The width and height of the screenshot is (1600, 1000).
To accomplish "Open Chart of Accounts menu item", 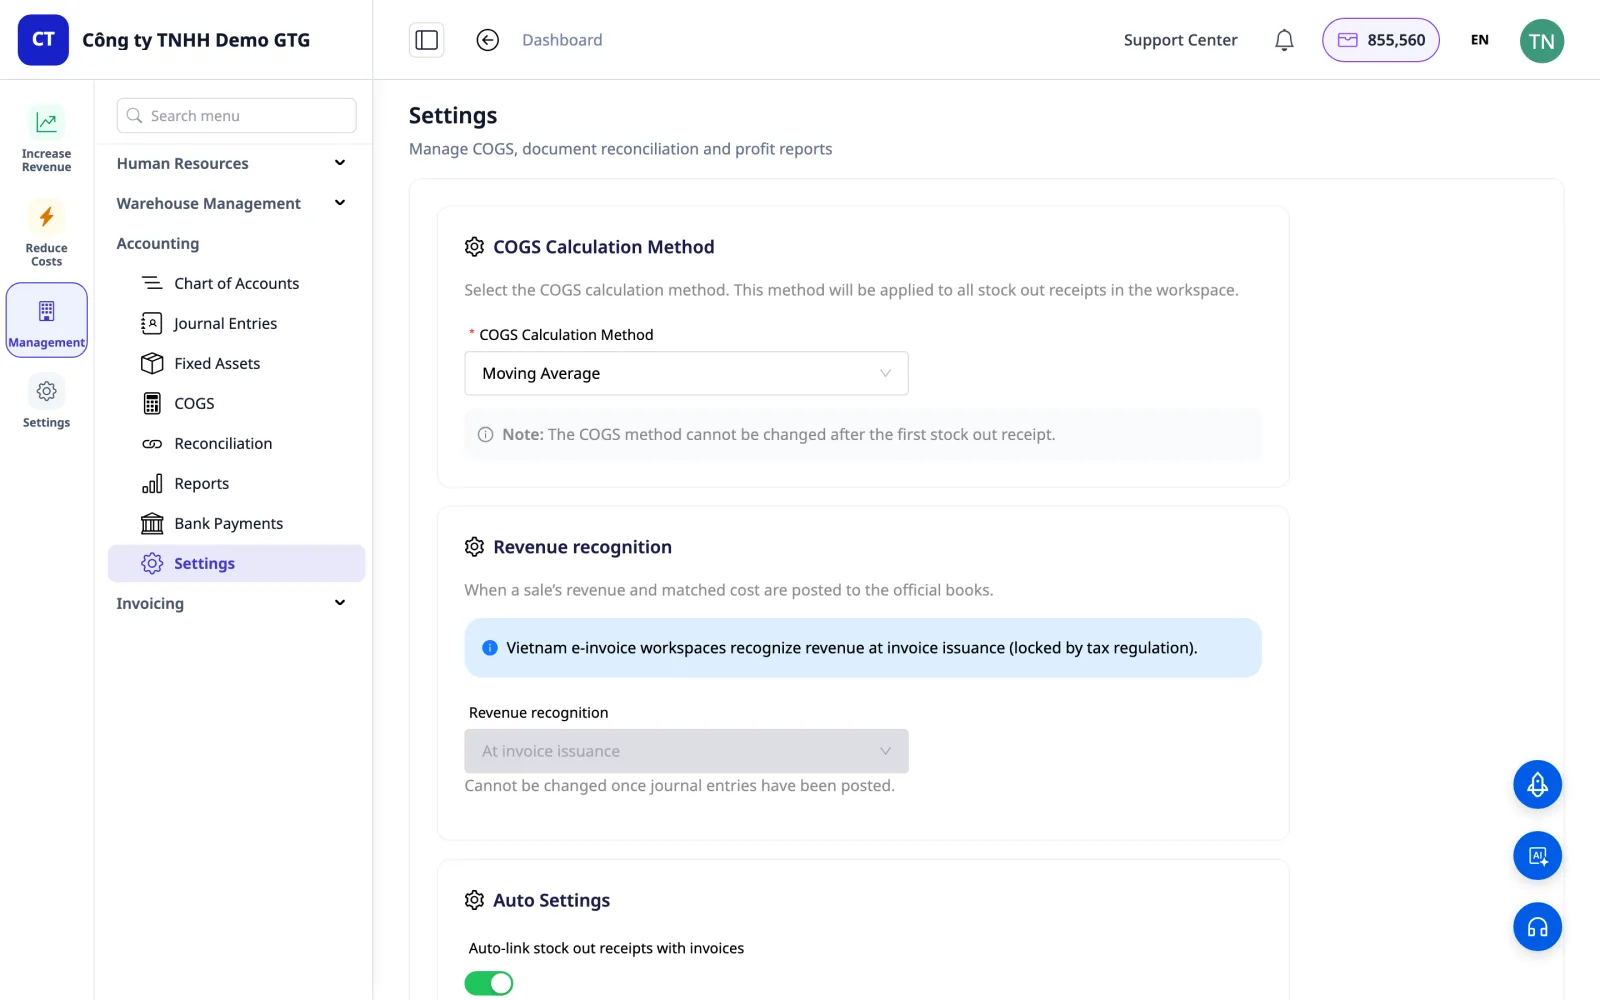I will pos(236,283).
